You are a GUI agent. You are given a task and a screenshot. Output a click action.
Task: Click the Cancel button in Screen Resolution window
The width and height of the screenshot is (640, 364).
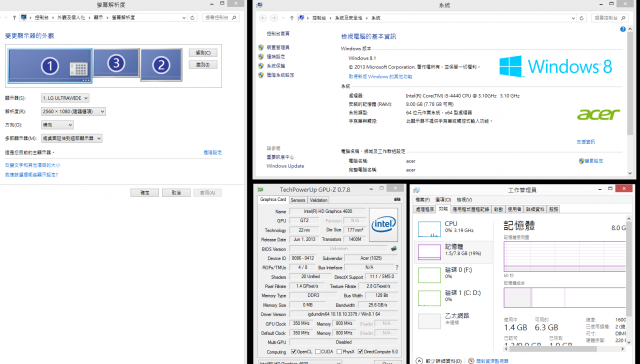[x=176, y=193]
